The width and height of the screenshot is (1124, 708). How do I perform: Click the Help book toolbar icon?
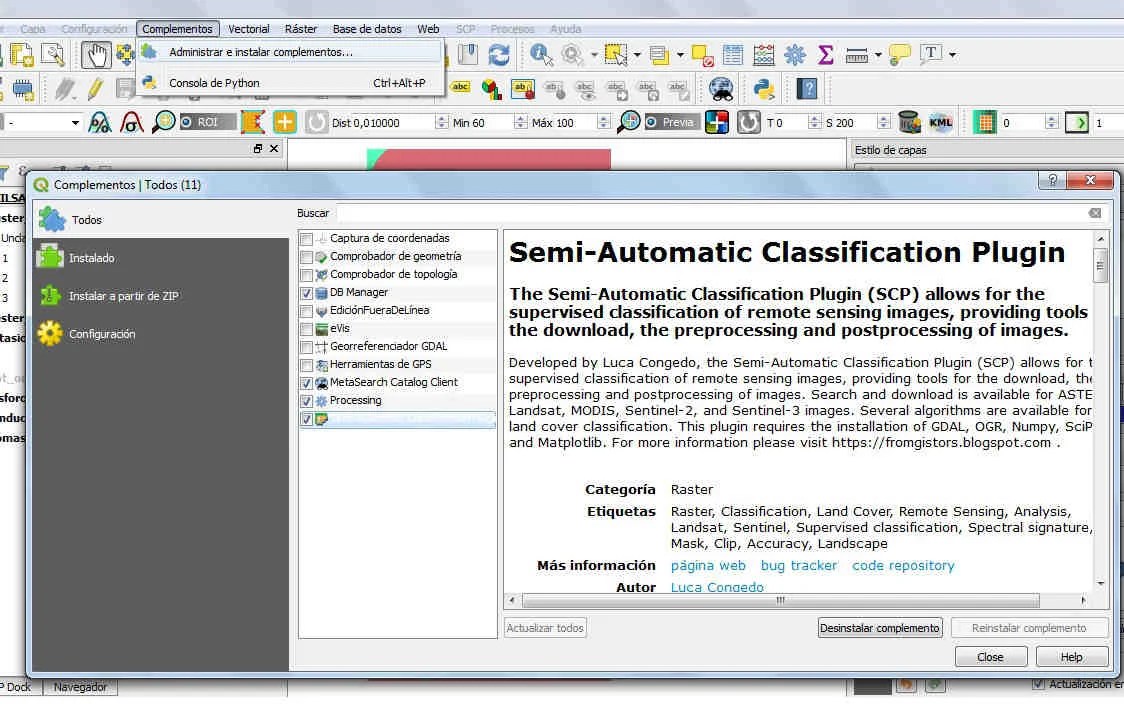point(807,89)
